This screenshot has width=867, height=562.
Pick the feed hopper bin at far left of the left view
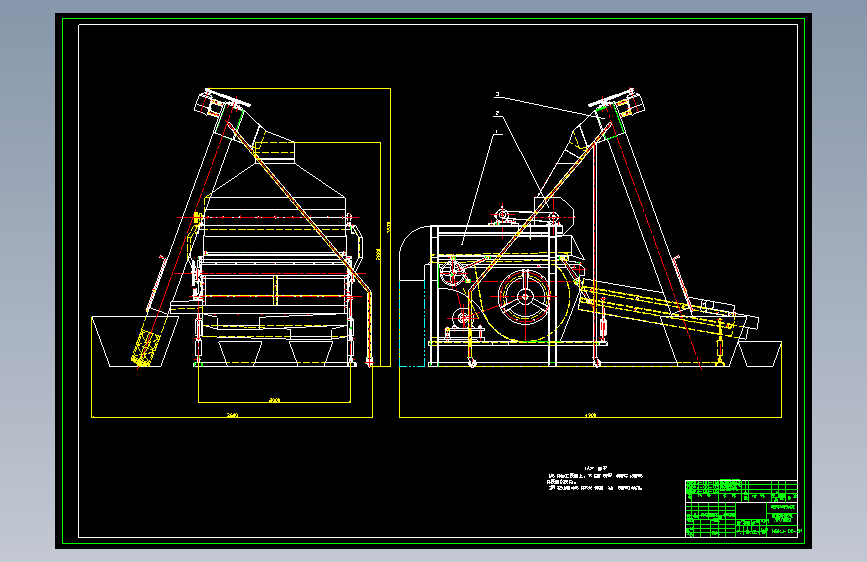click(x=135, y=341)
